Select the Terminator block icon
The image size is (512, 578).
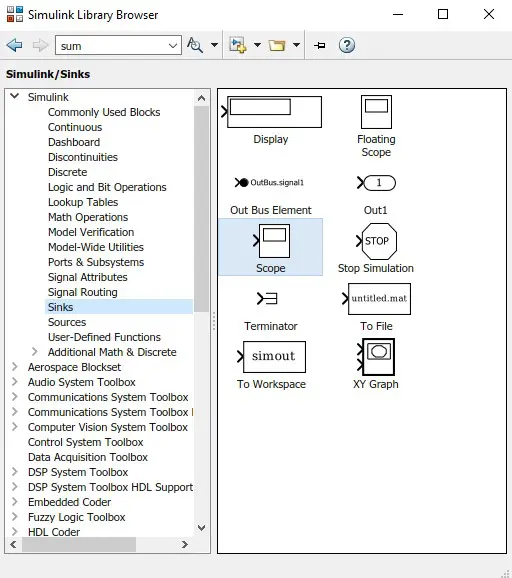pyautogui.click(x=267, y=298)
